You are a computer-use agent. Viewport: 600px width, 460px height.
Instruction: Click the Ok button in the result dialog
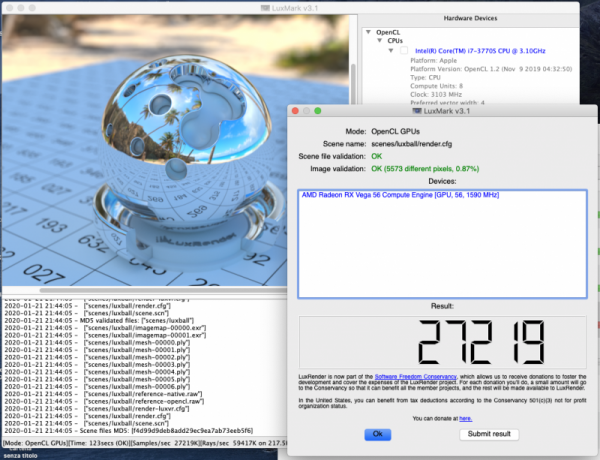click(377, 434)
